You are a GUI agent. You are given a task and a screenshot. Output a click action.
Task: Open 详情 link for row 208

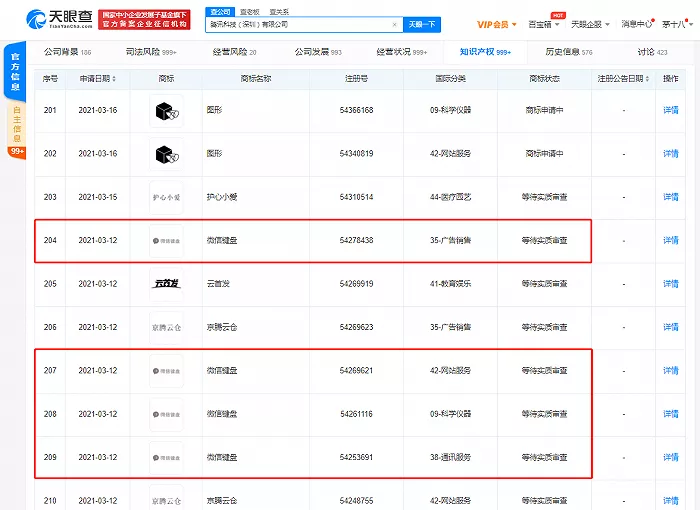point(671,414)
